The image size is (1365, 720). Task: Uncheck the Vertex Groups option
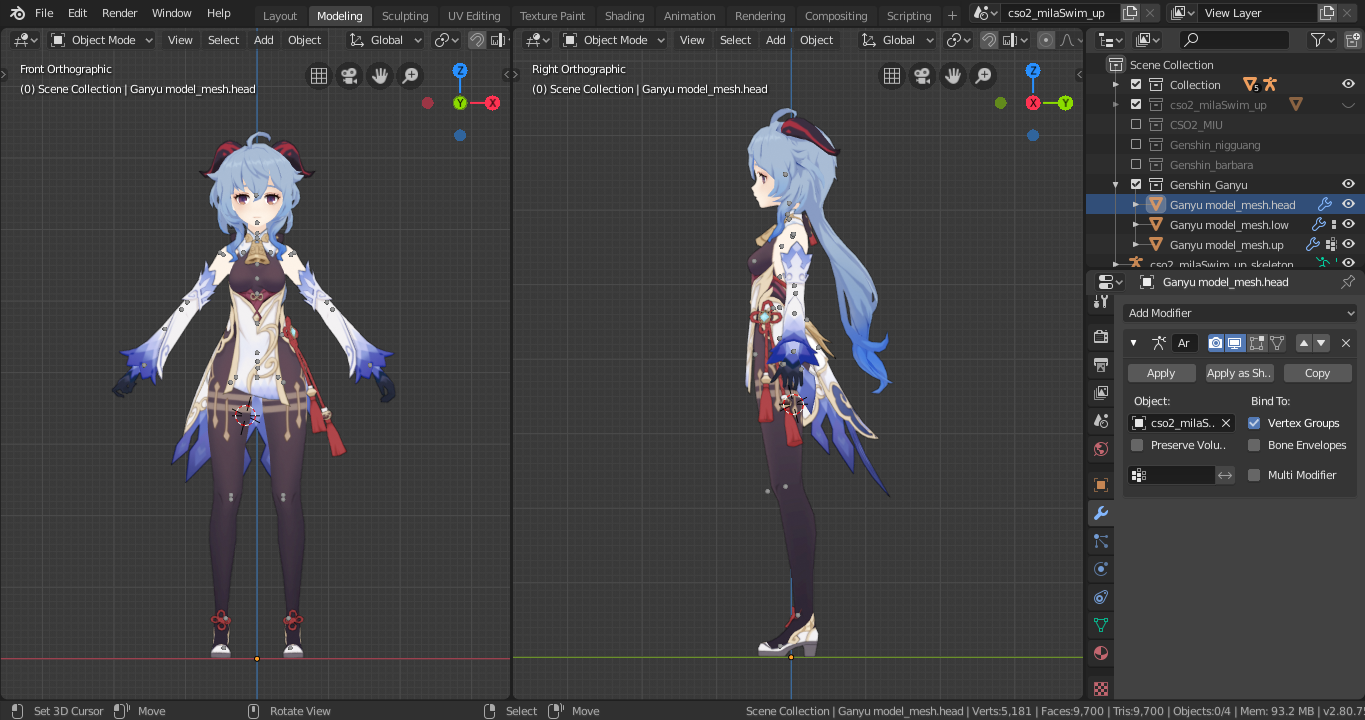1254,423
